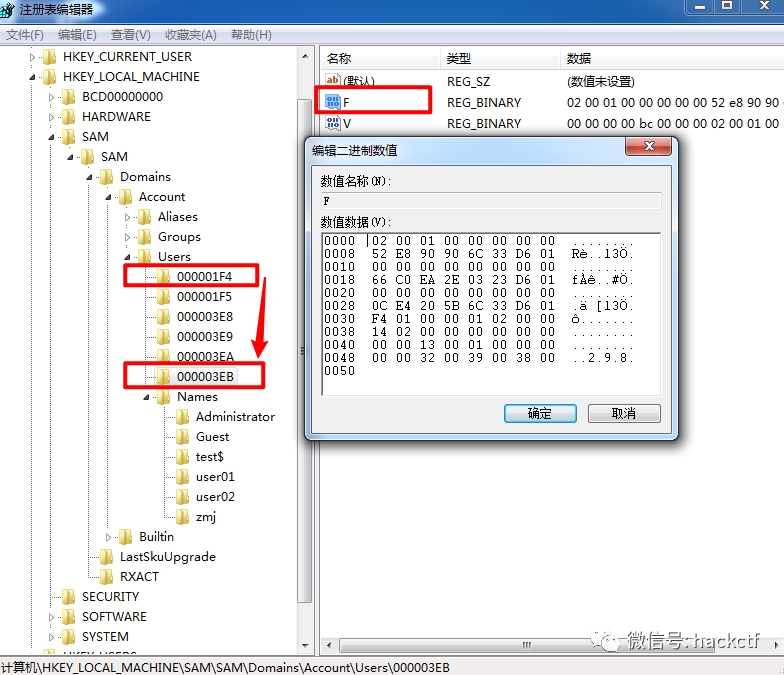Collapse the HKEY_LOCAL_MACHINE node

(32, 77)
